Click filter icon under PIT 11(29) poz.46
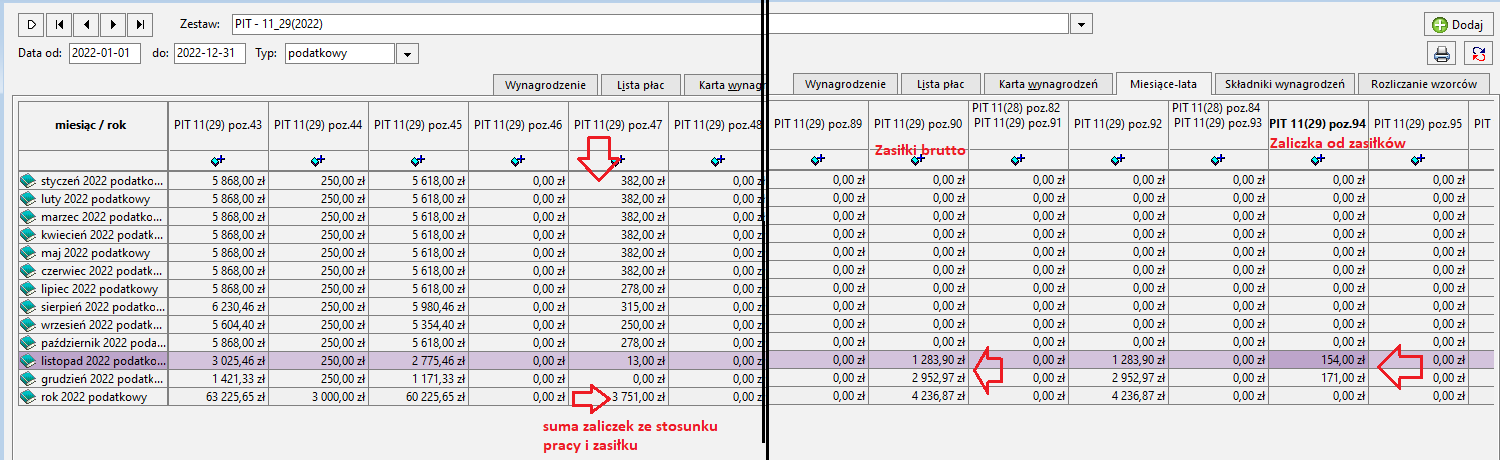The image size is (1500, 460). coord(518,160)
